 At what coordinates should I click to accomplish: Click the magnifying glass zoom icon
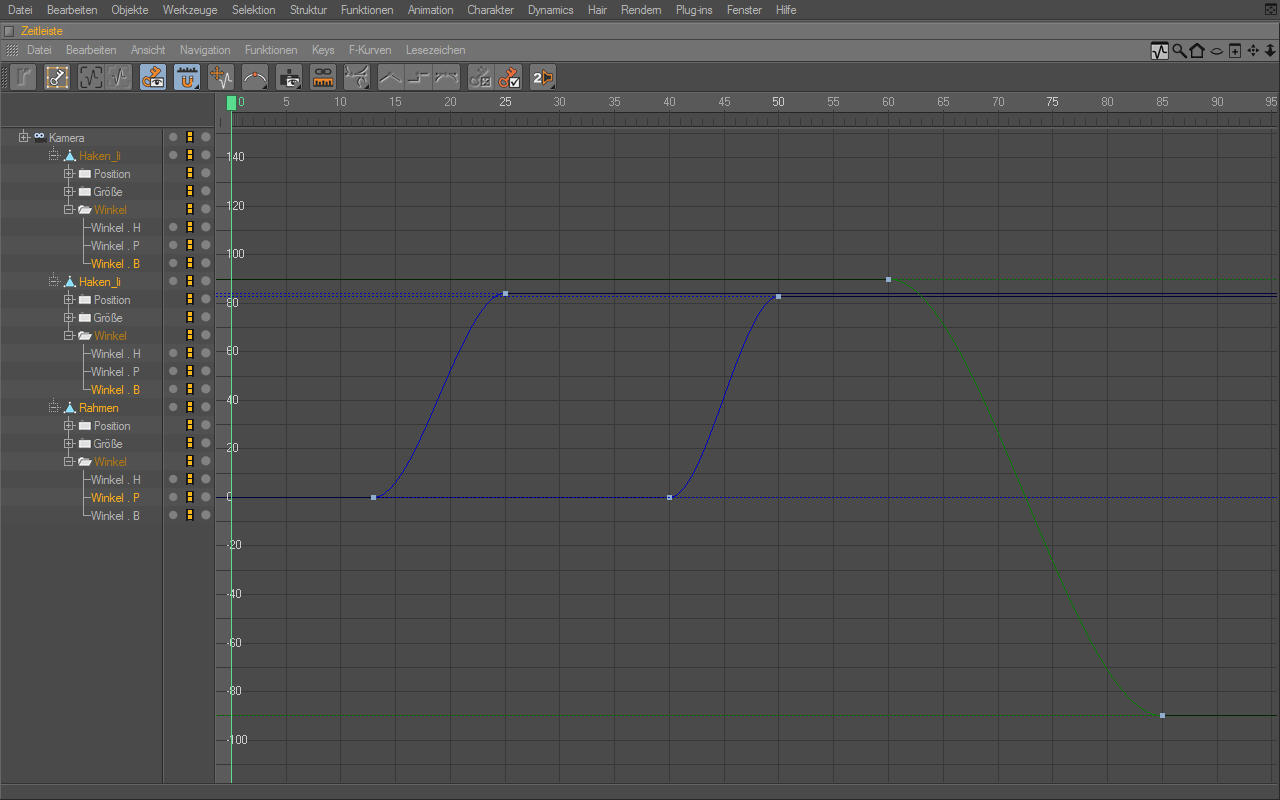pyautogui.click(x=1180, y=51)
